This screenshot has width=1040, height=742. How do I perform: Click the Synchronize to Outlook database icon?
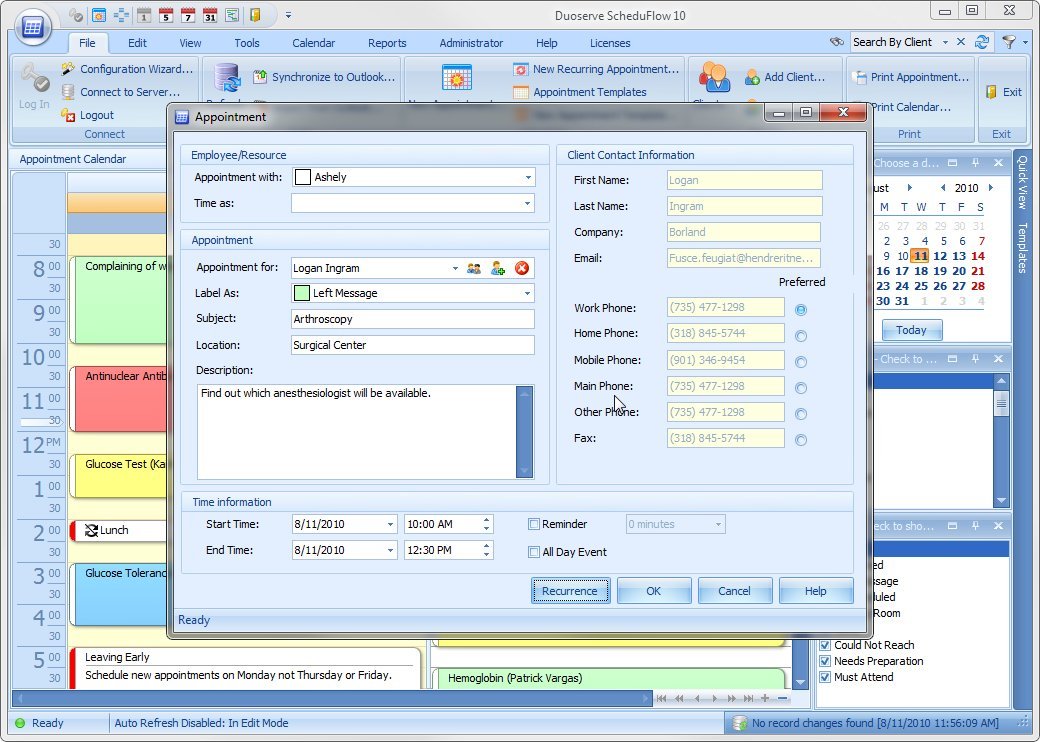[226, 80]
